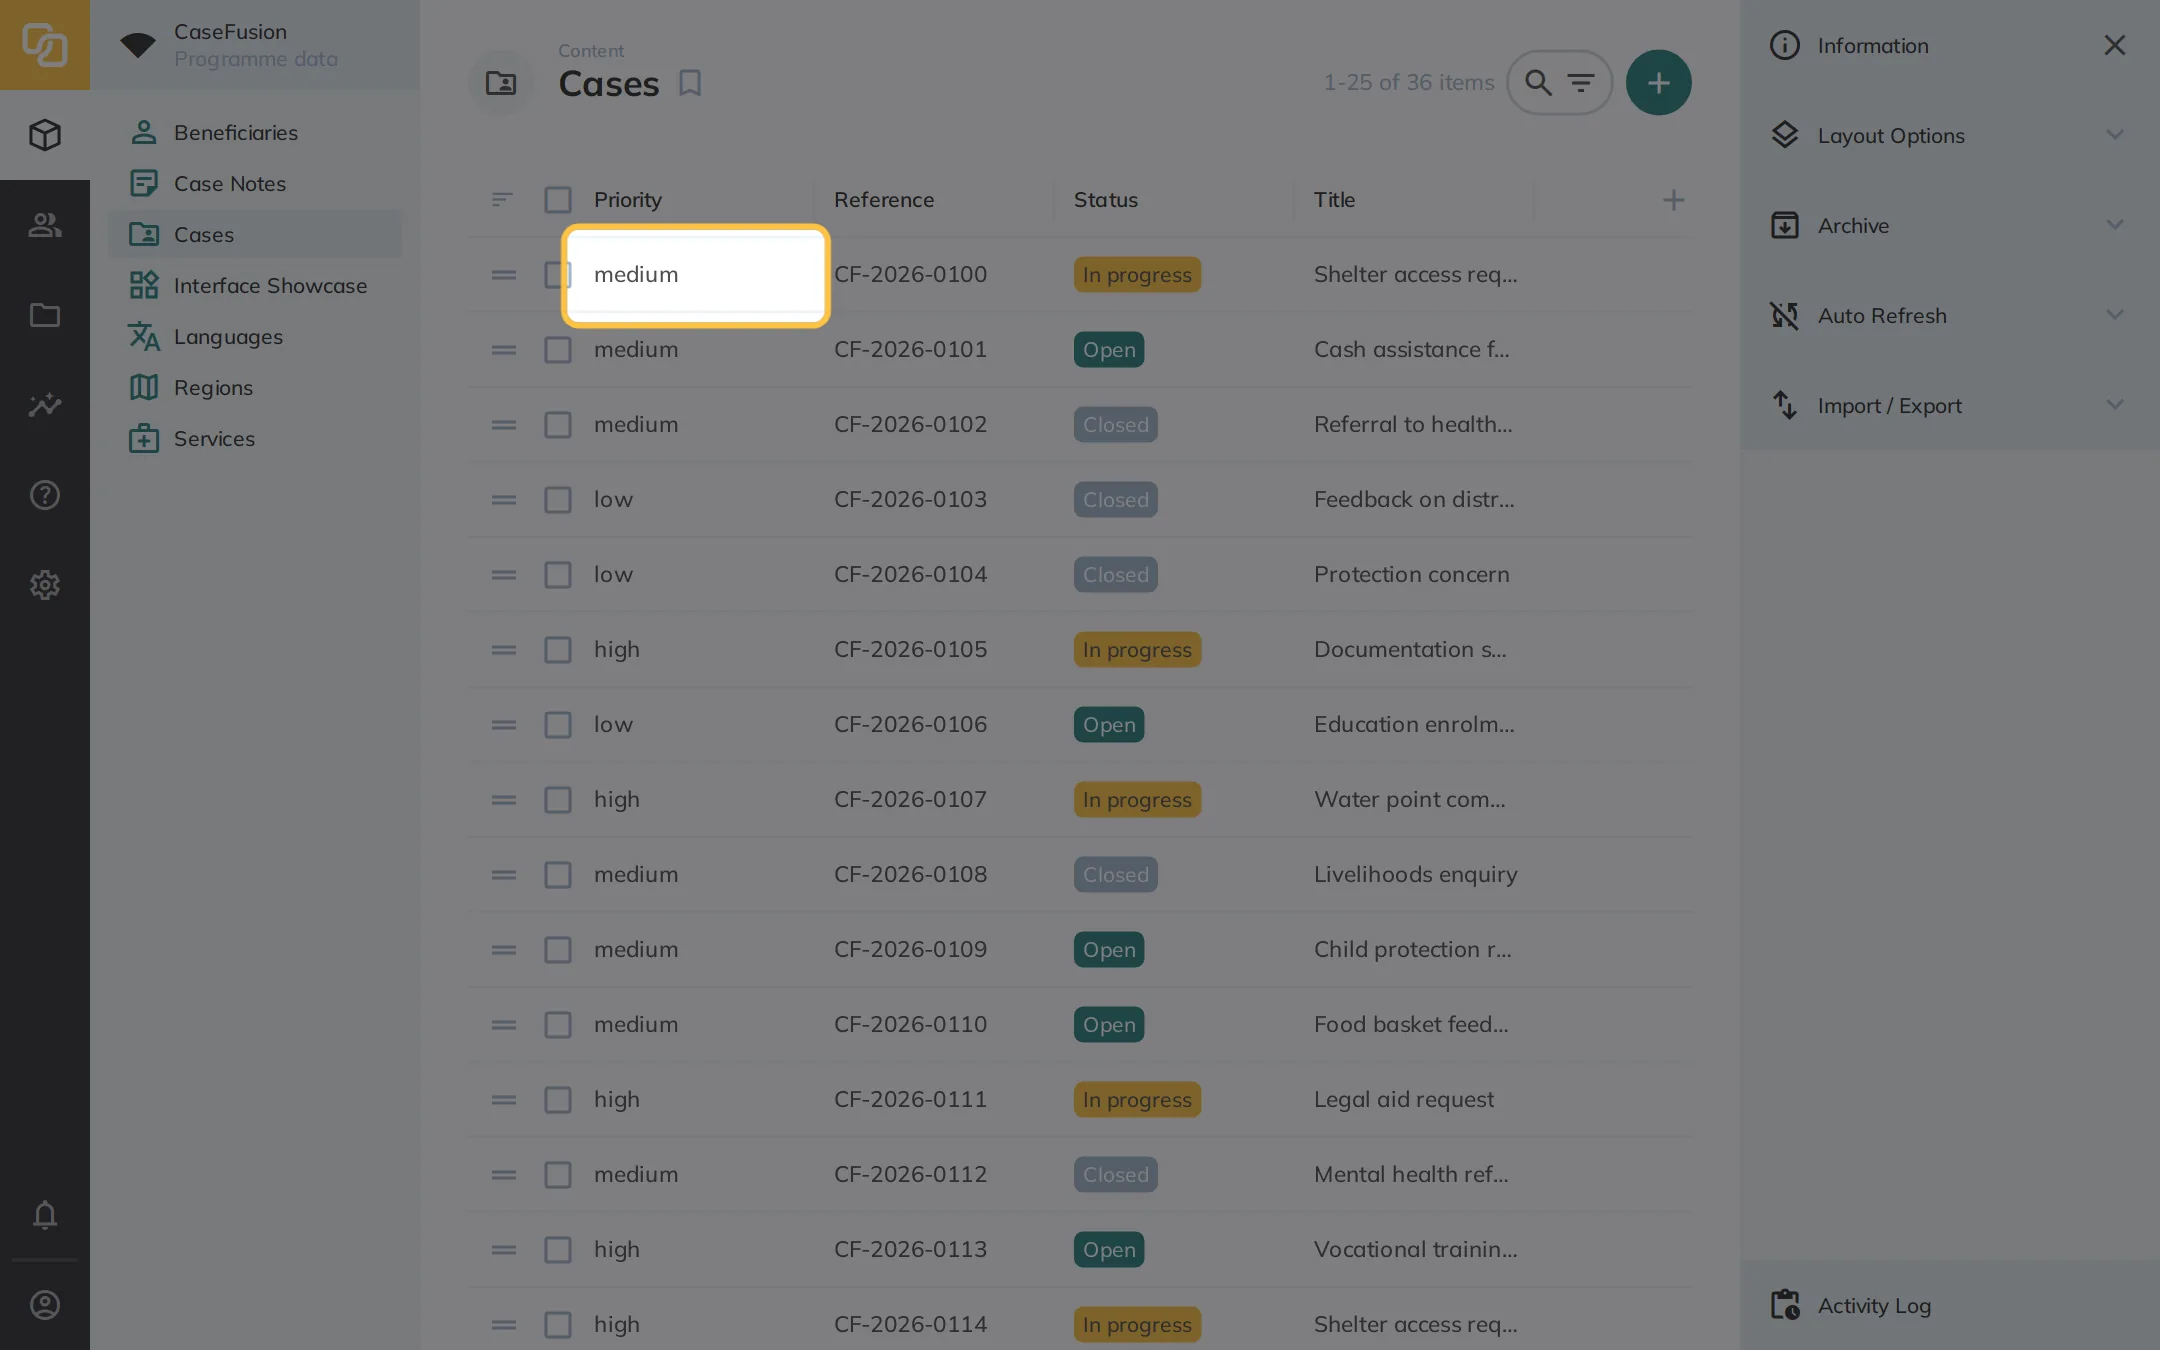Select the checkbox for CF-2026-0113

tap(558, 1250)
